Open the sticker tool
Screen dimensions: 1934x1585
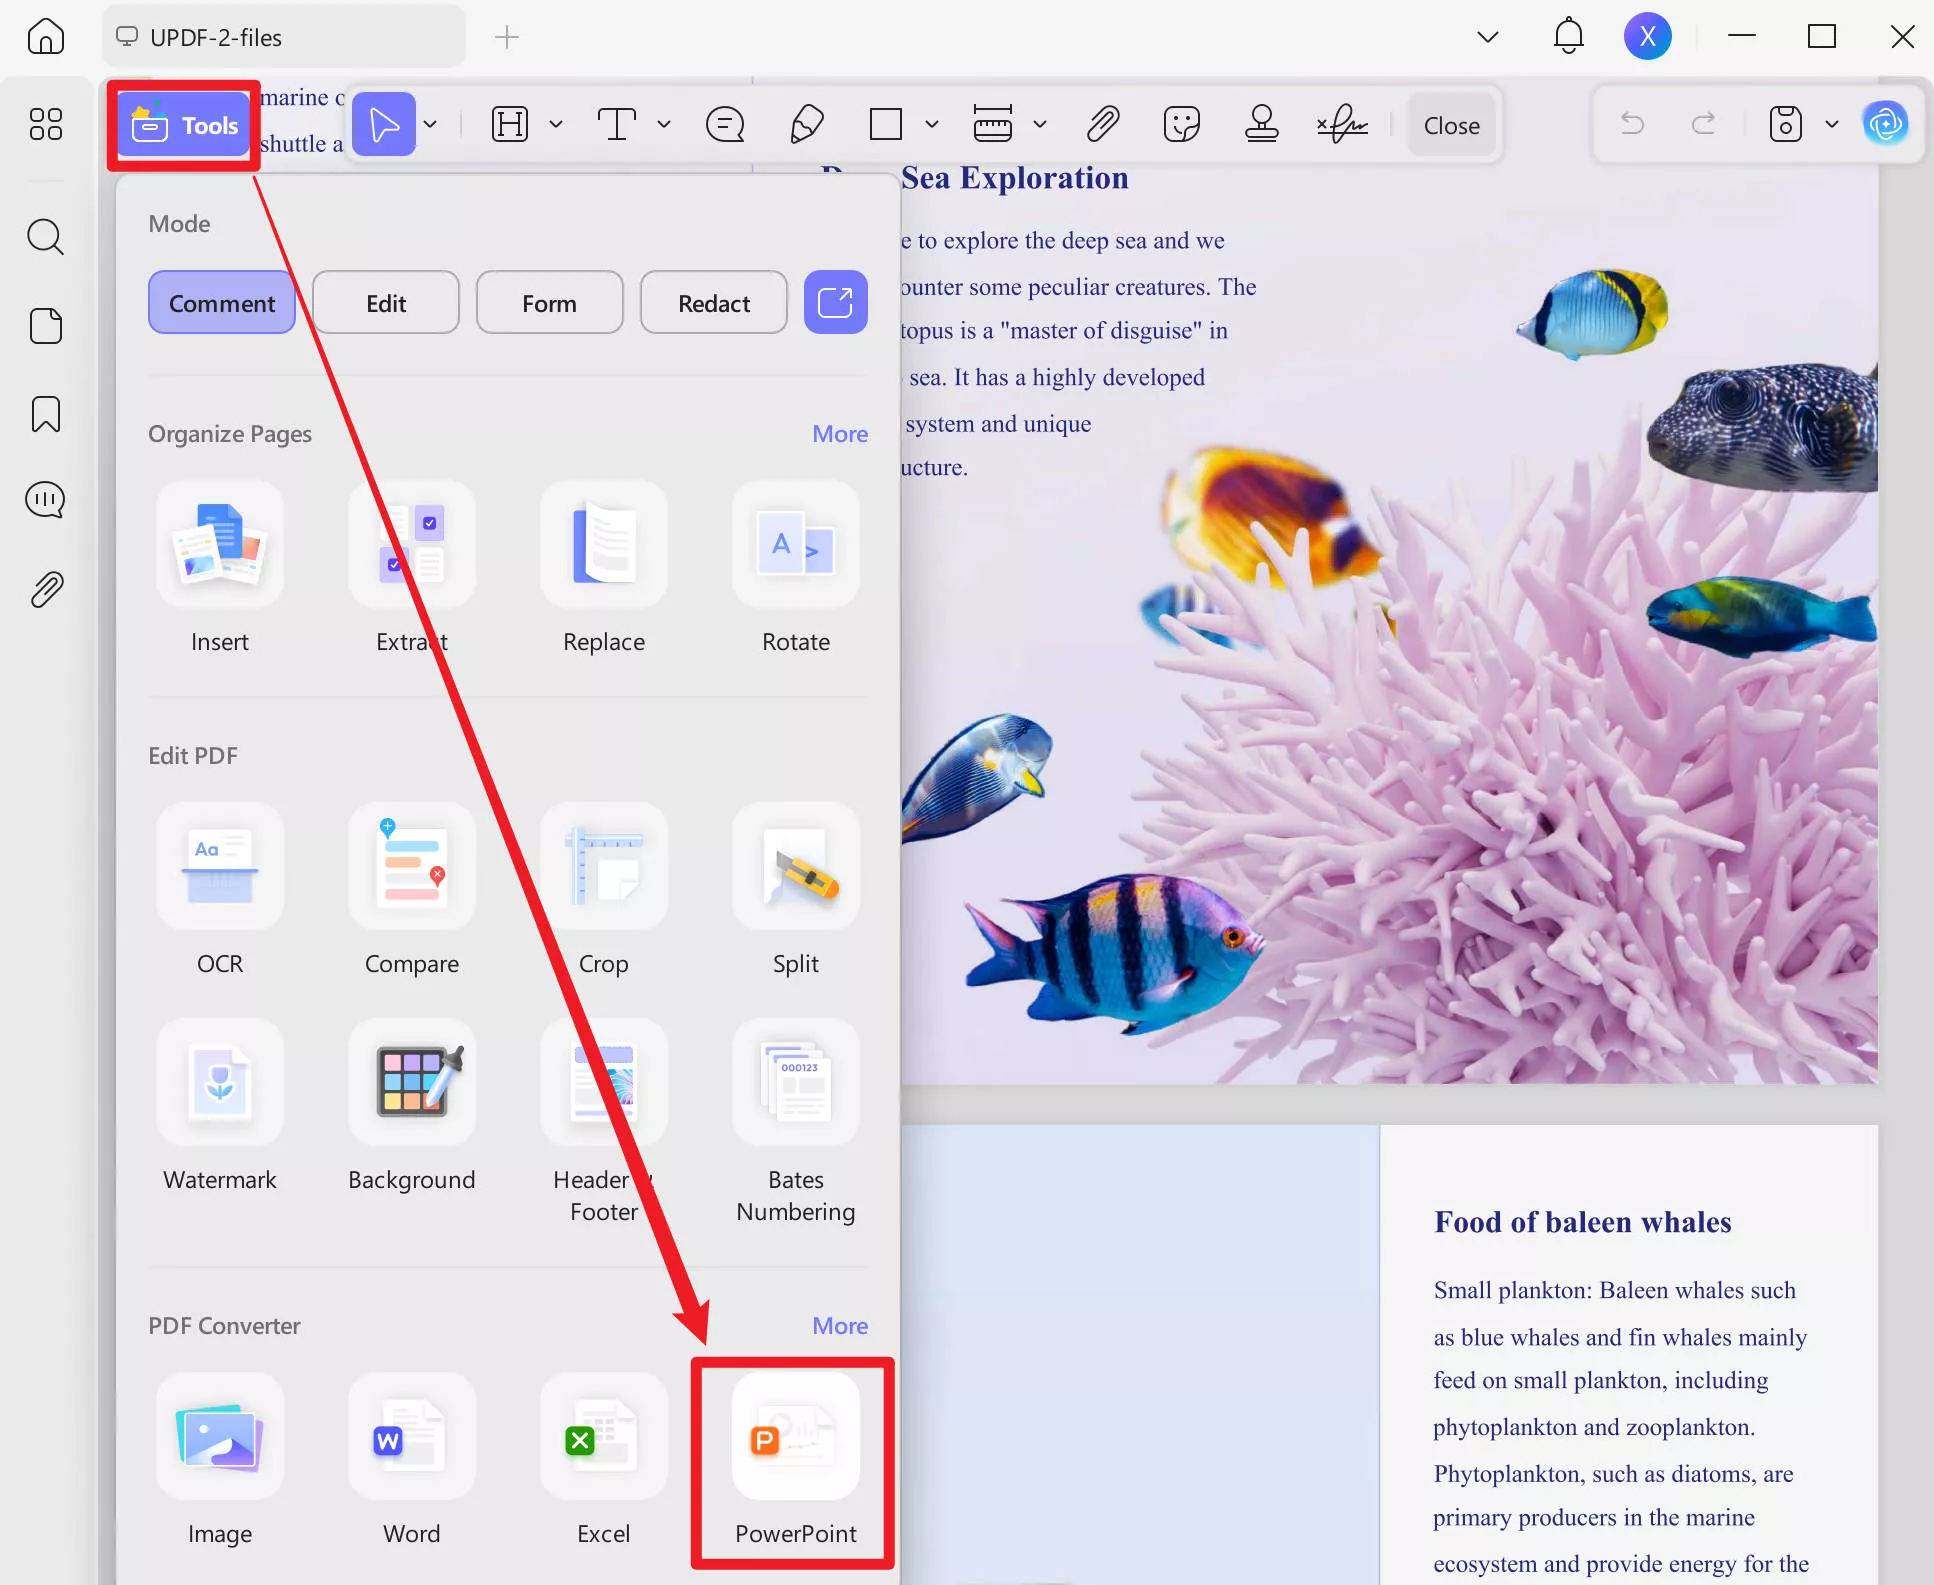[x=1181, y=125]
